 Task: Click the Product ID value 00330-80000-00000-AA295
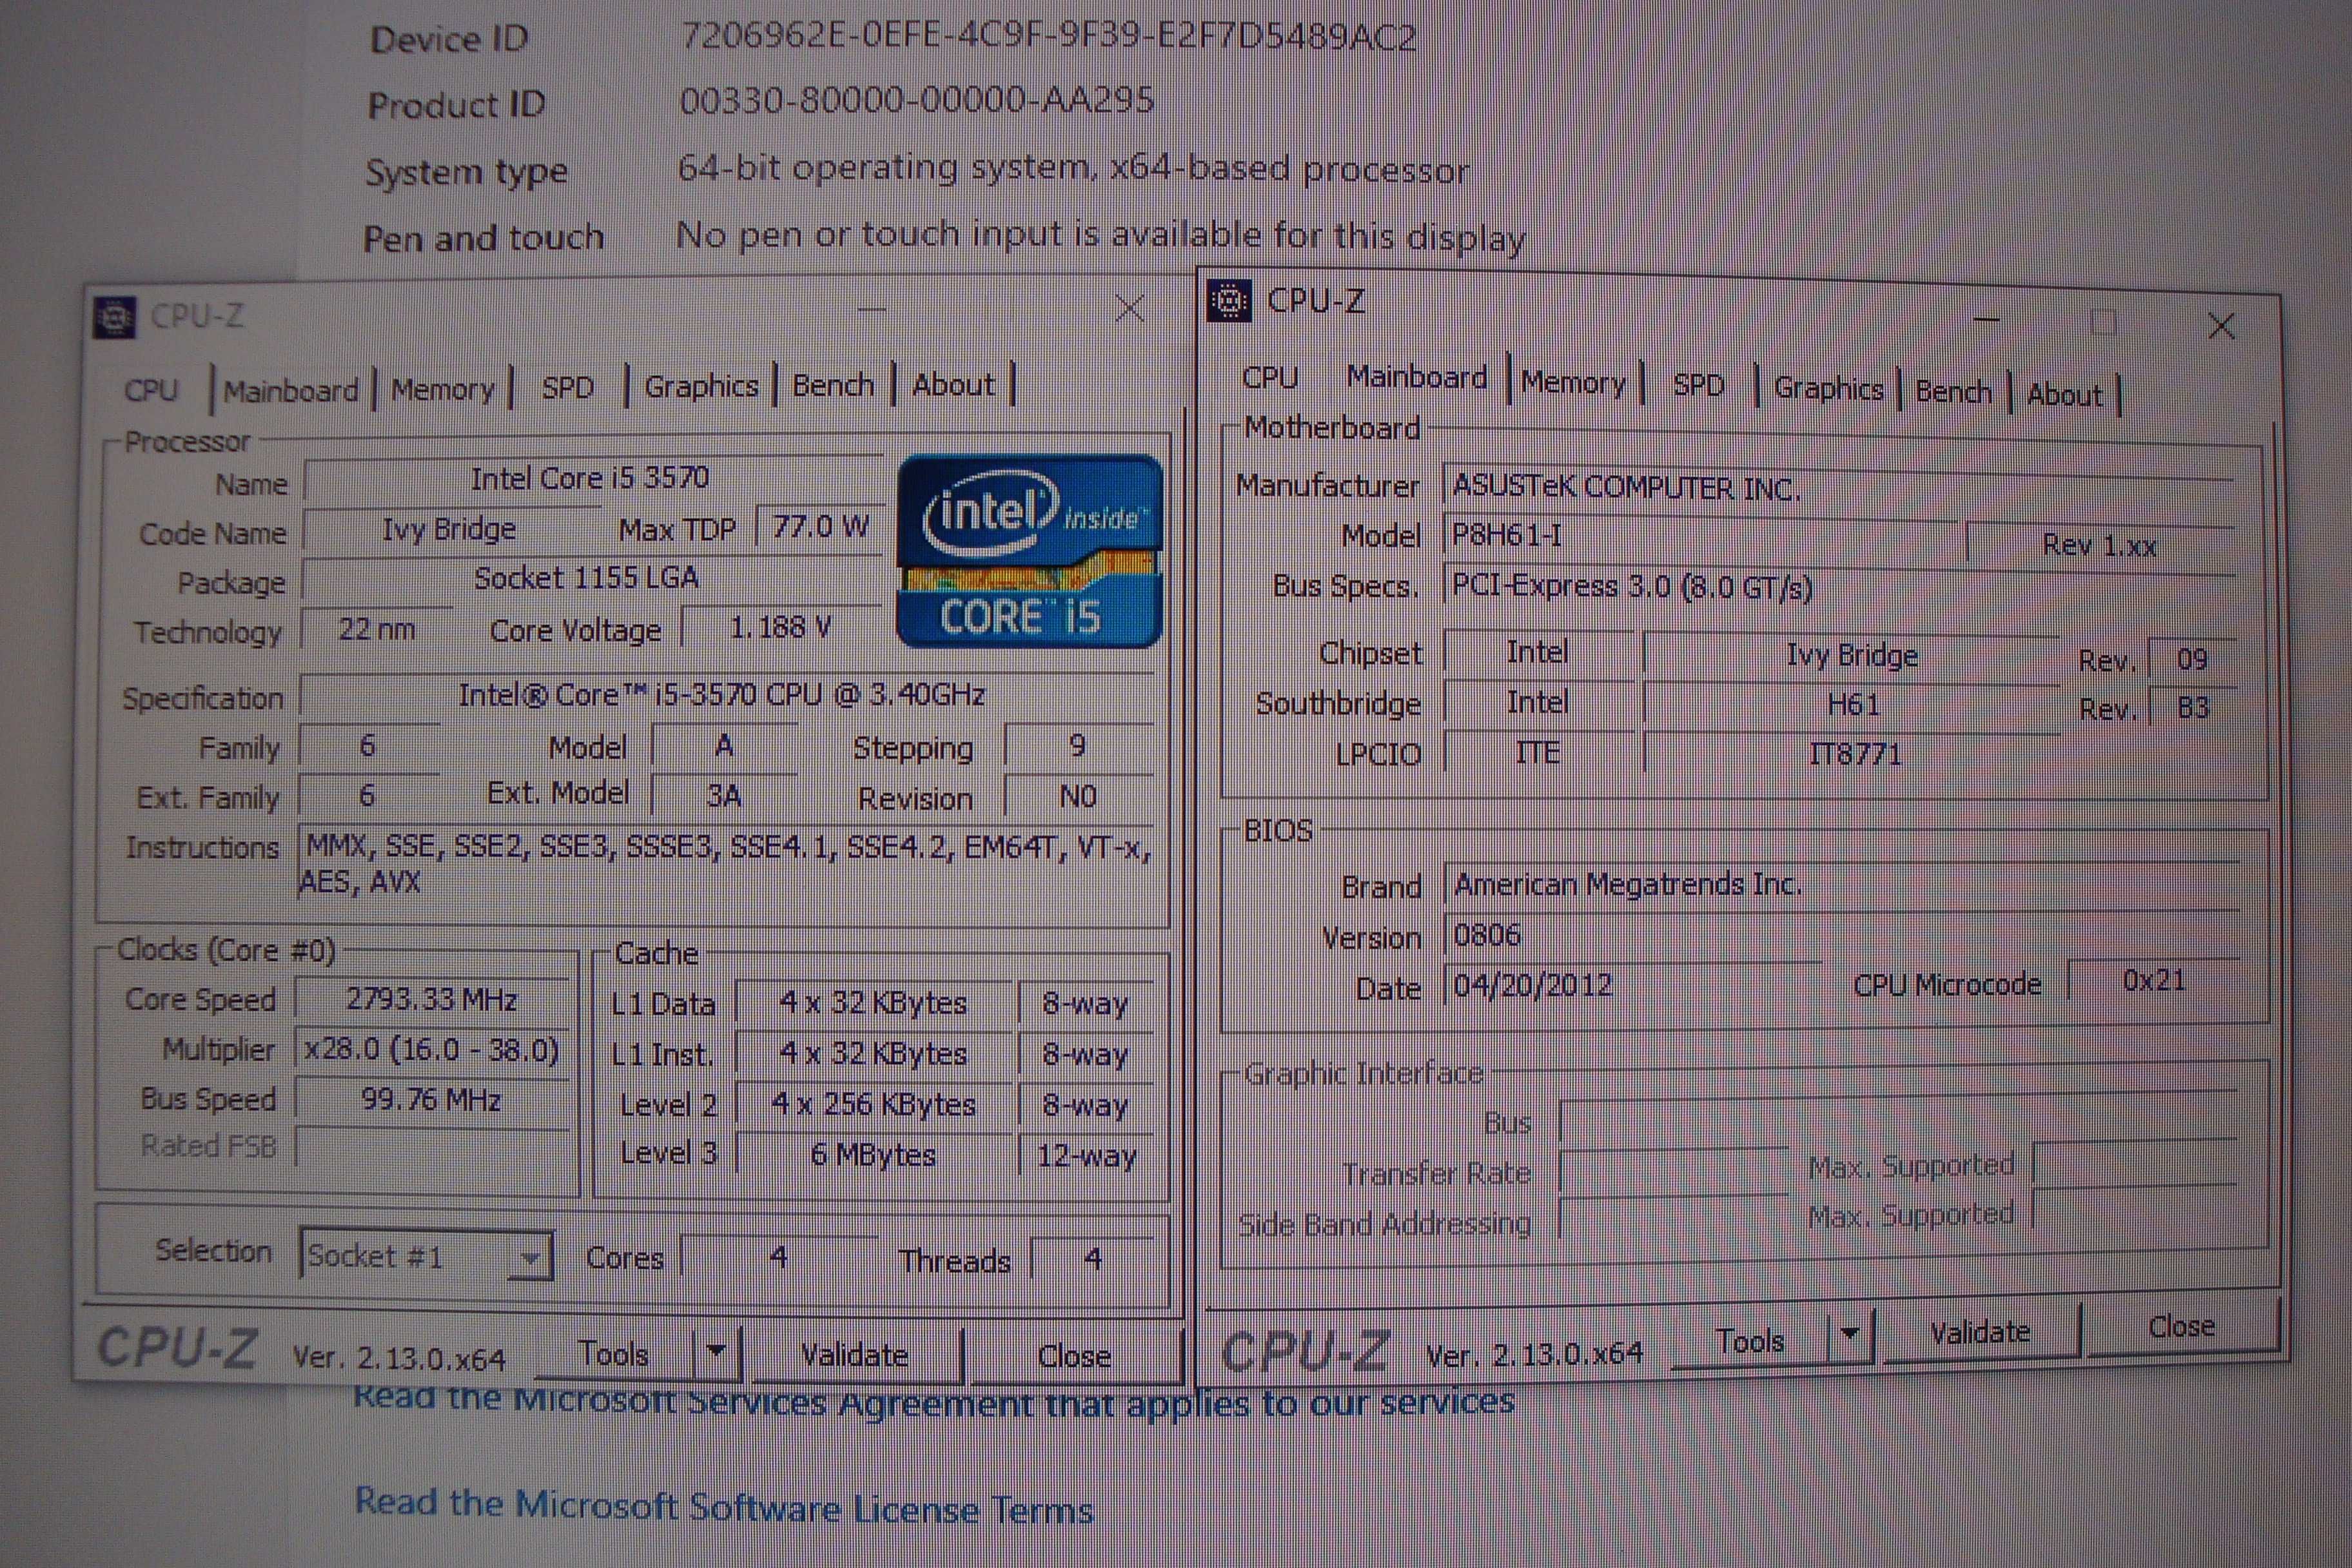click(917, 100)
